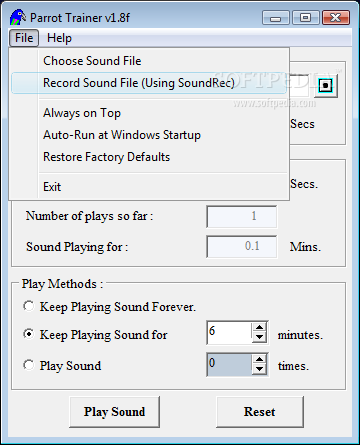This screenshot has height=445, width=360.
Task: Click the Parrot Trainer parrot icon in the title bar
Action: (18, 17)
